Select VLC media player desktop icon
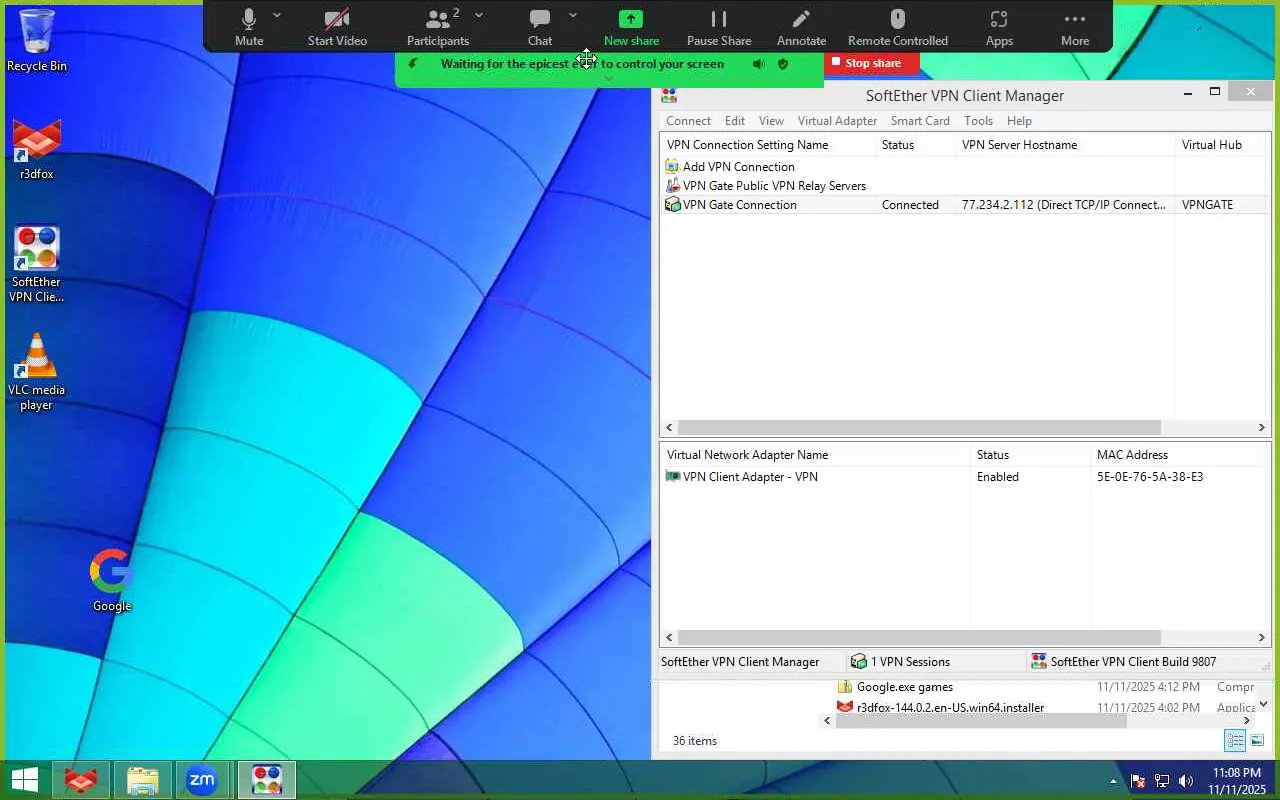The height and width of the screenshot is (800, 1280). pyautogui.click(x=37, y=372)
